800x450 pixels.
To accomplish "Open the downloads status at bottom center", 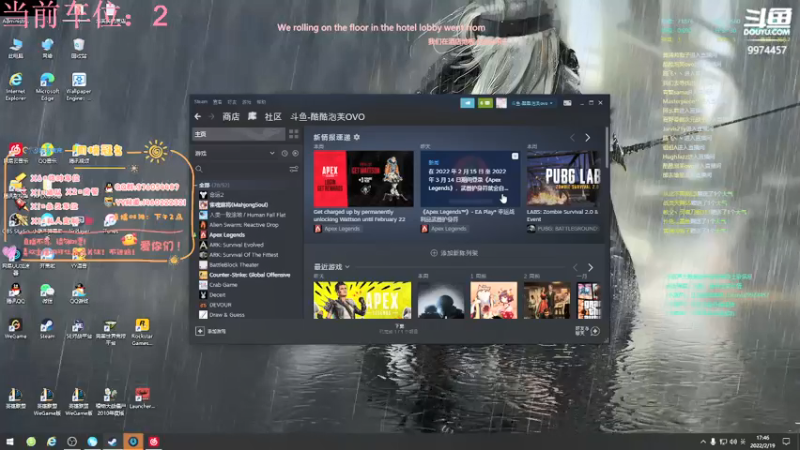I will 399,329.
